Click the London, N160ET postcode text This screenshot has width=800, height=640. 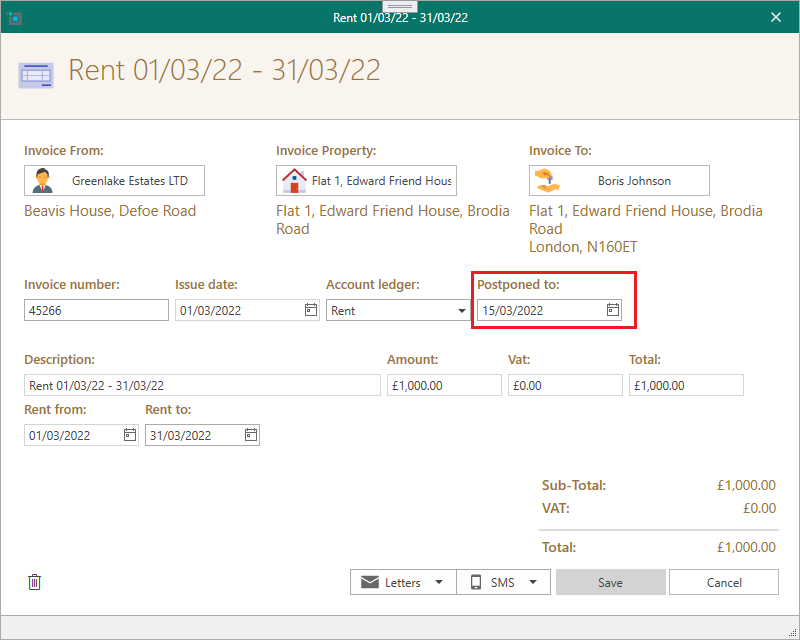583,247
